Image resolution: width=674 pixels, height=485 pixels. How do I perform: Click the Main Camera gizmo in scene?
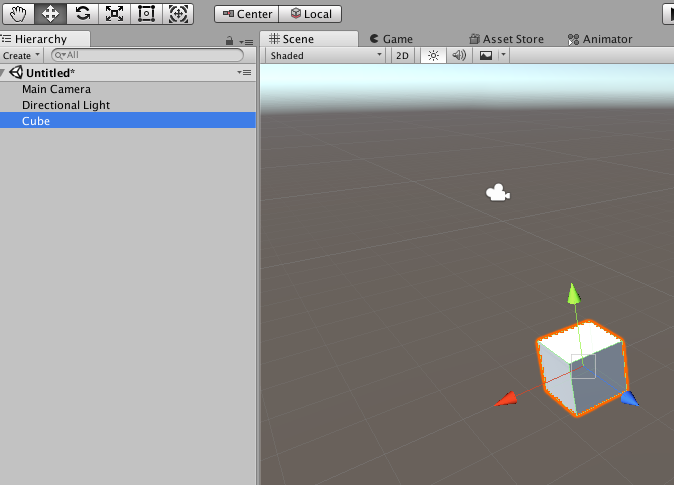pyautogui.click(x=498, y=193)
